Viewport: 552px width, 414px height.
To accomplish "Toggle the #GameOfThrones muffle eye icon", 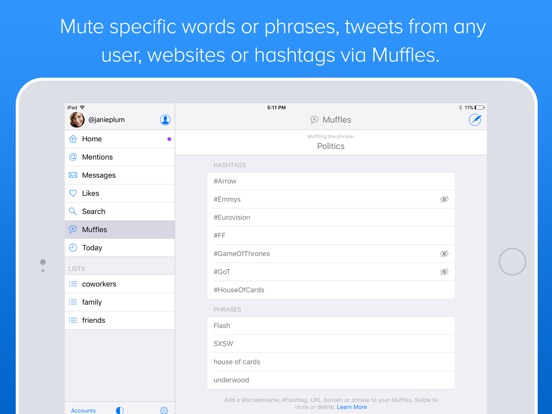I will (x=444, y=254).
